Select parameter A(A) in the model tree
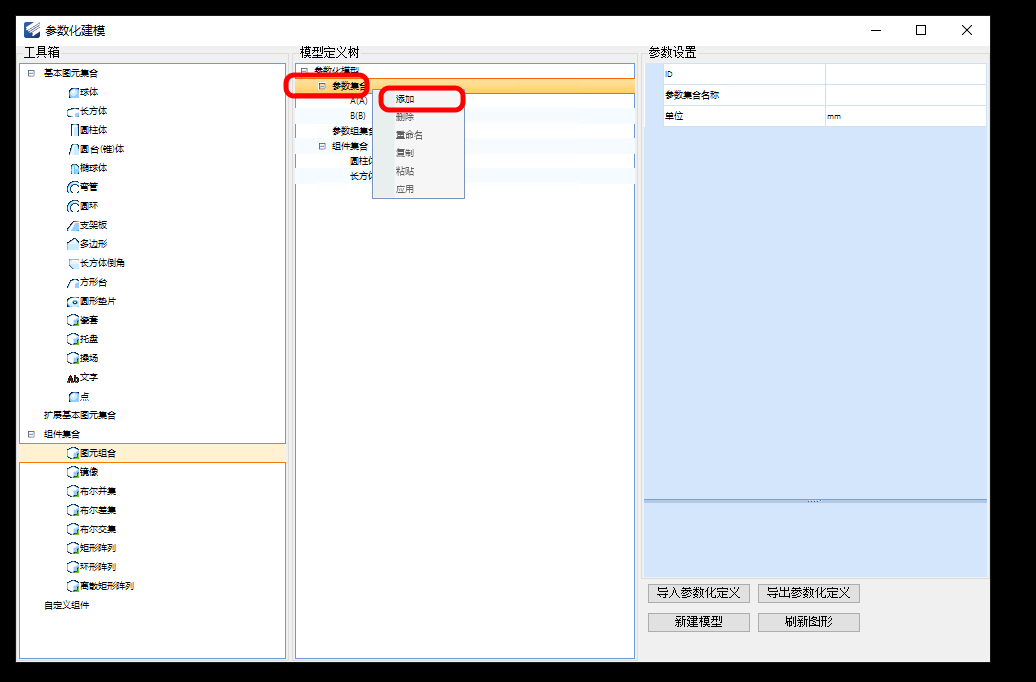Viewport: 1036px width, 682px height. coord(359,100)
